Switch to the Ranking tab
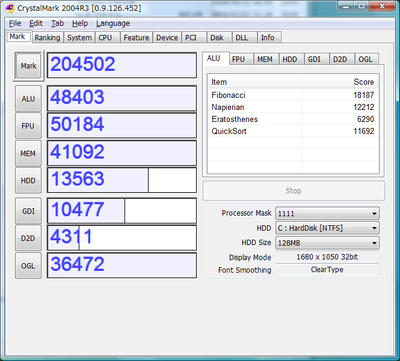Image resolution: width=400 pixels, height=361 pixels. (x=47, y=38)
